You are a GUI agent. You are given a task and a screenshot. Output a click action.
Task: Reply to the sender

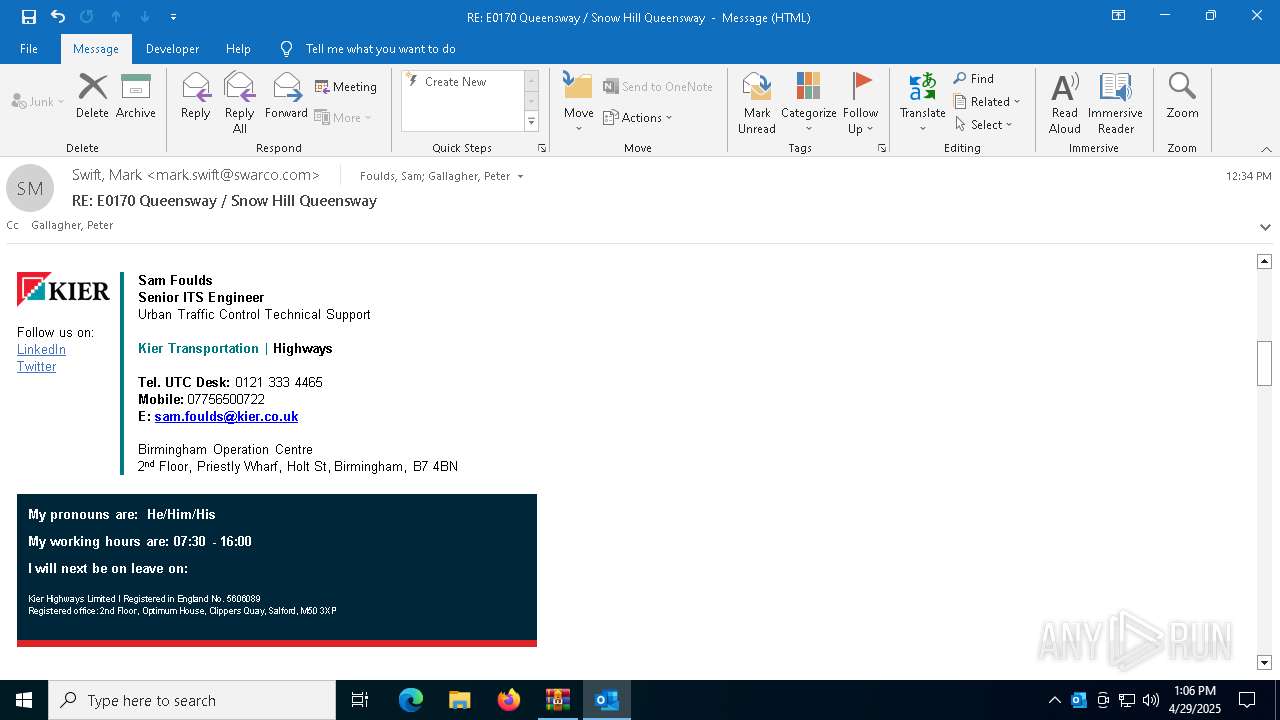[x=195, y=96]
